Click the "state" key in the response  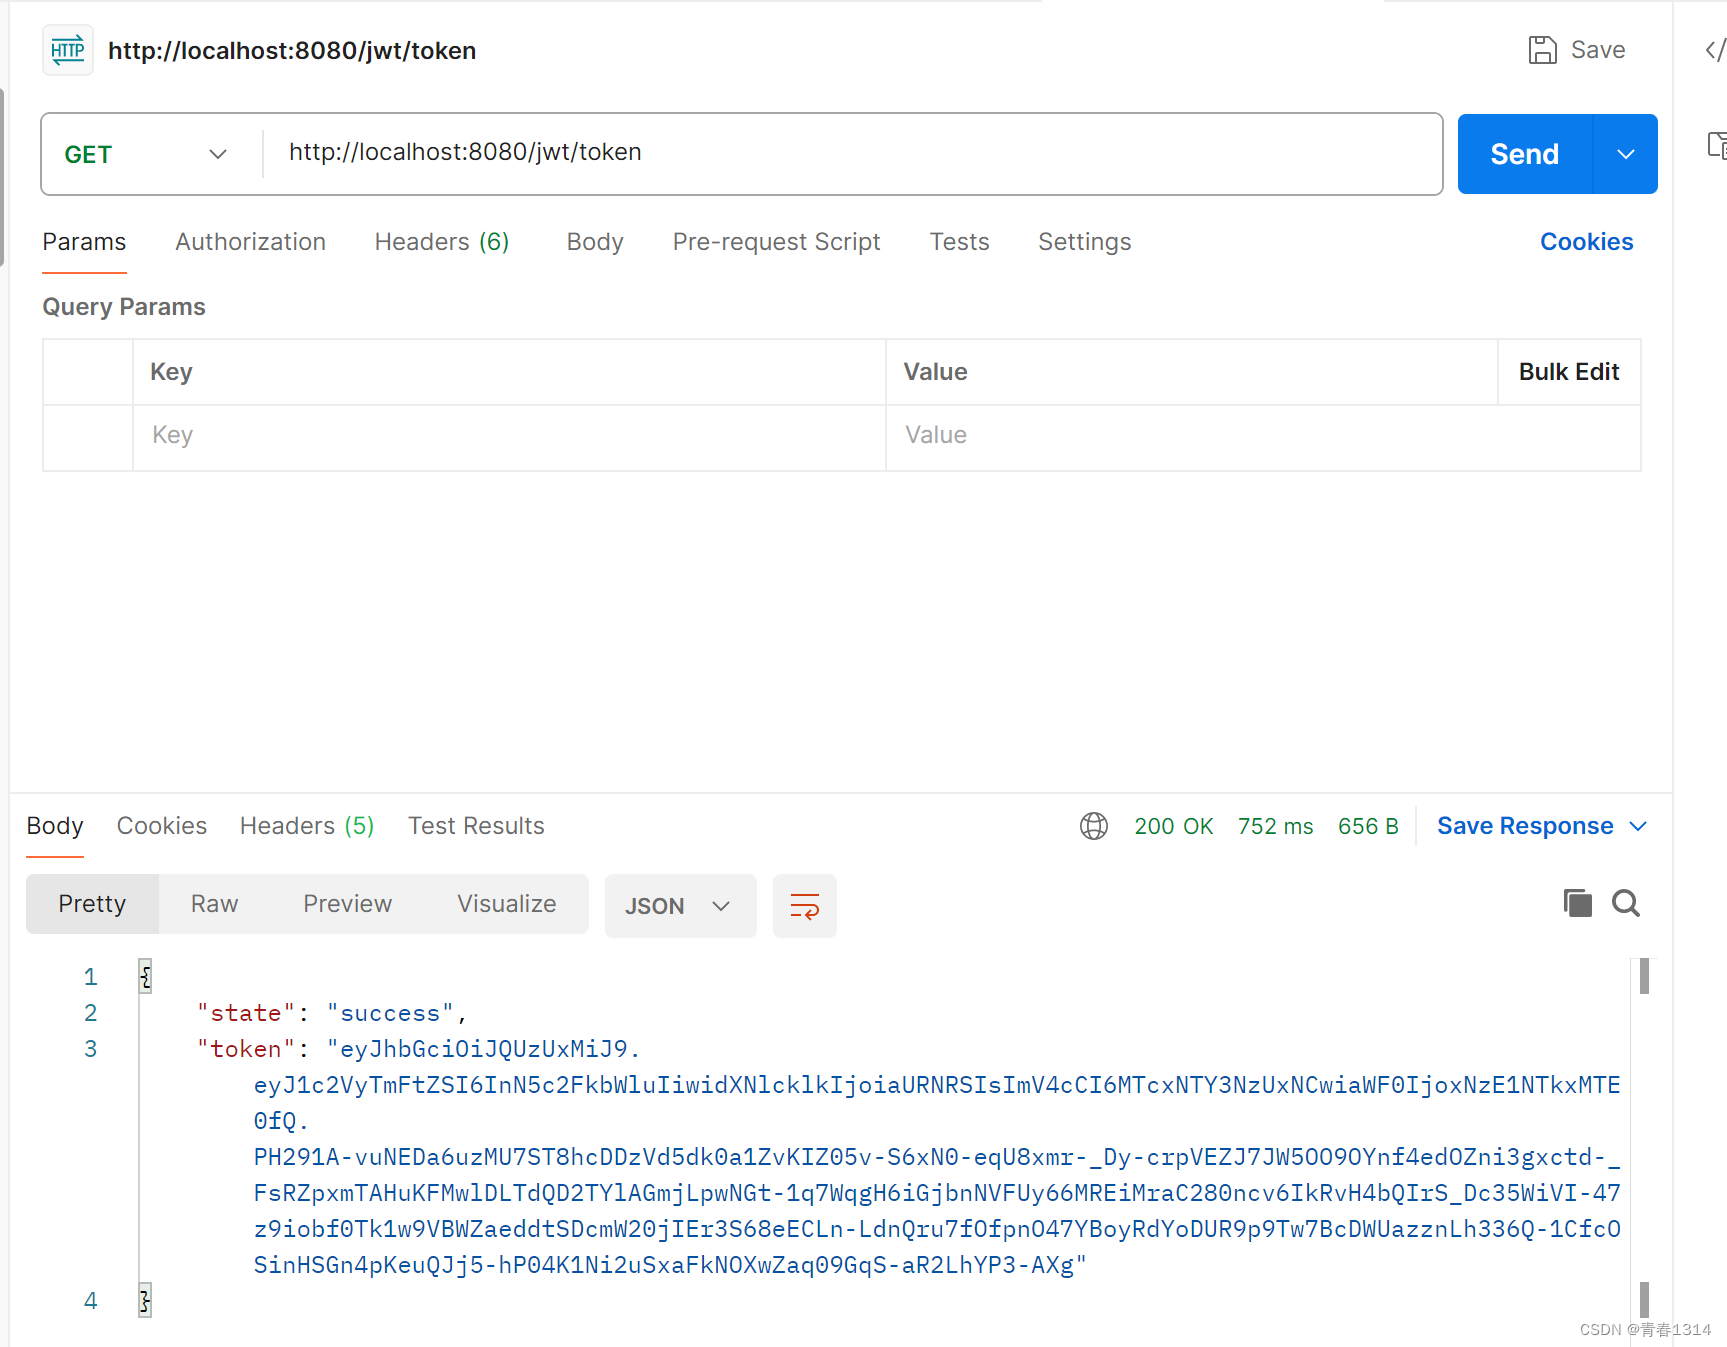pos(246,1013)
